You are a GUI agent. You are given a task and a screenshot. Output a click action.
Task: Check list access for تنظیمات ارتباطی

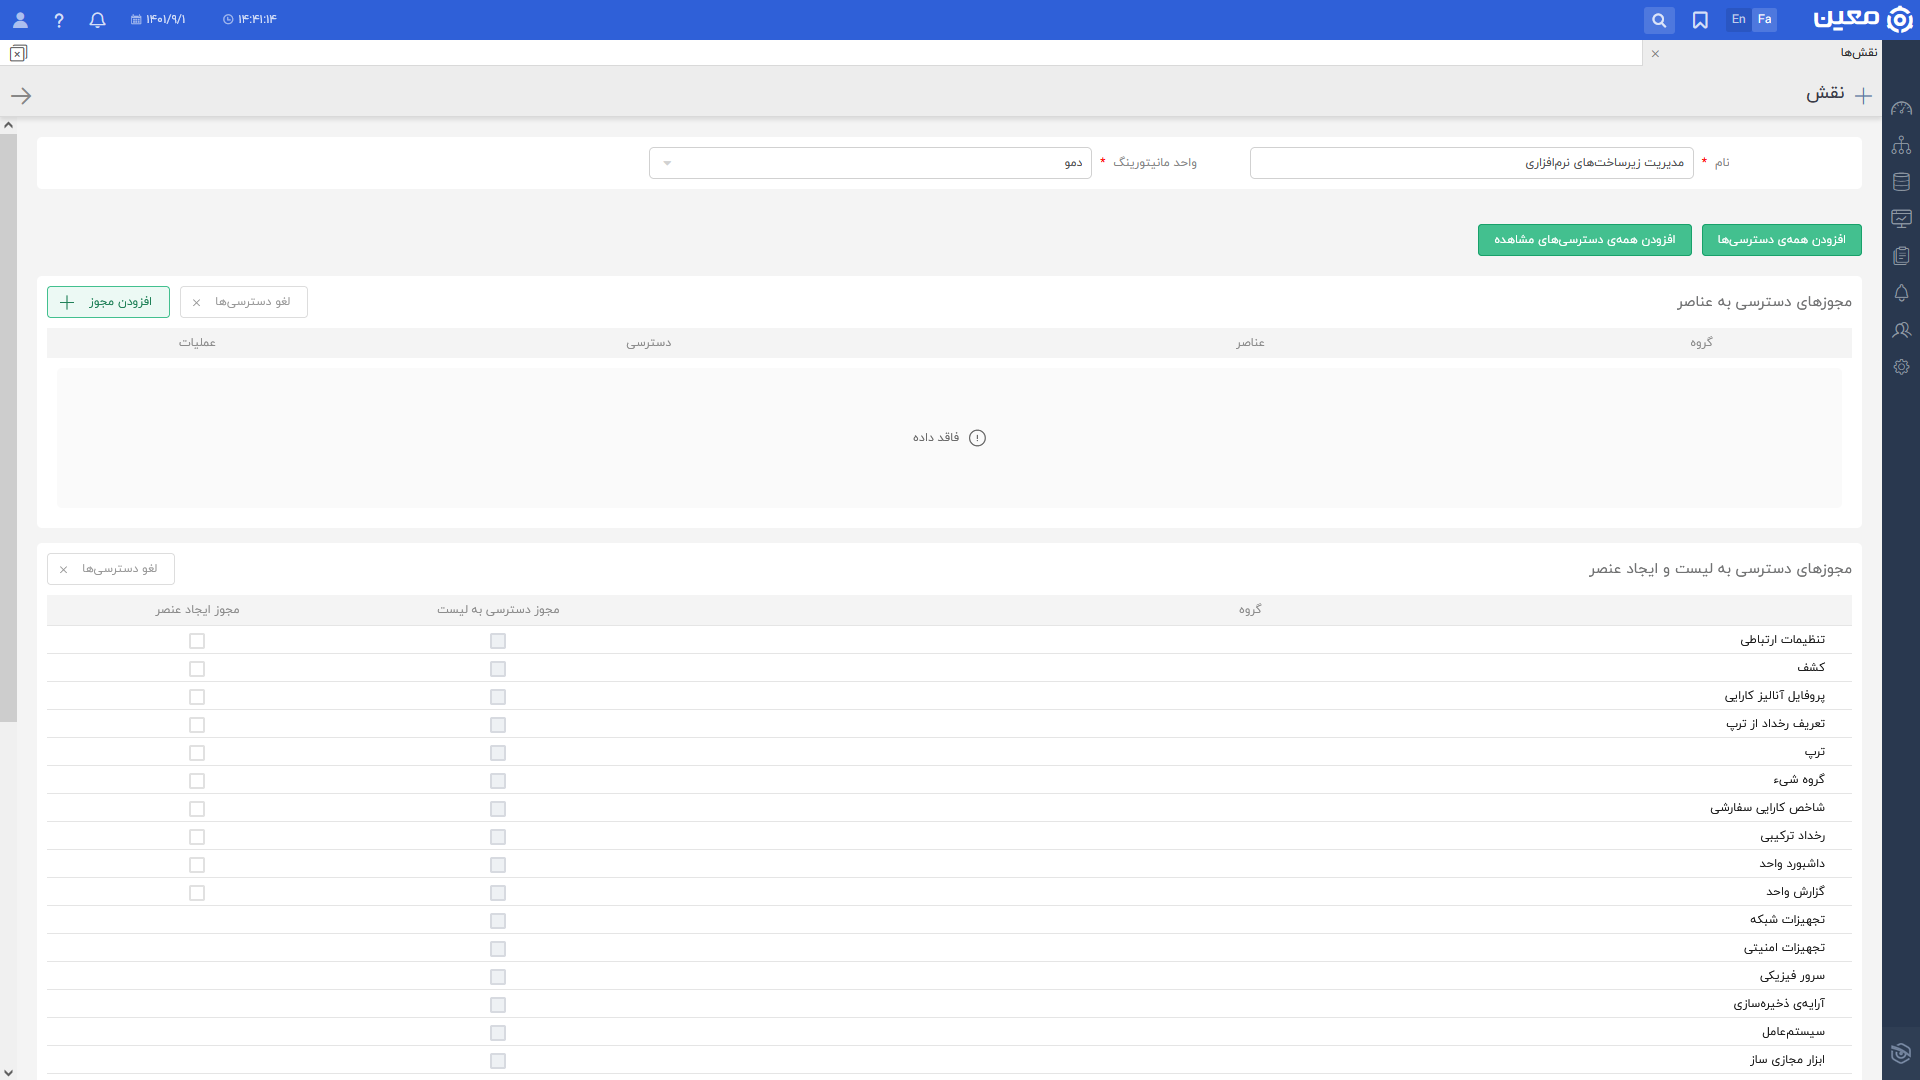point(498,641)
